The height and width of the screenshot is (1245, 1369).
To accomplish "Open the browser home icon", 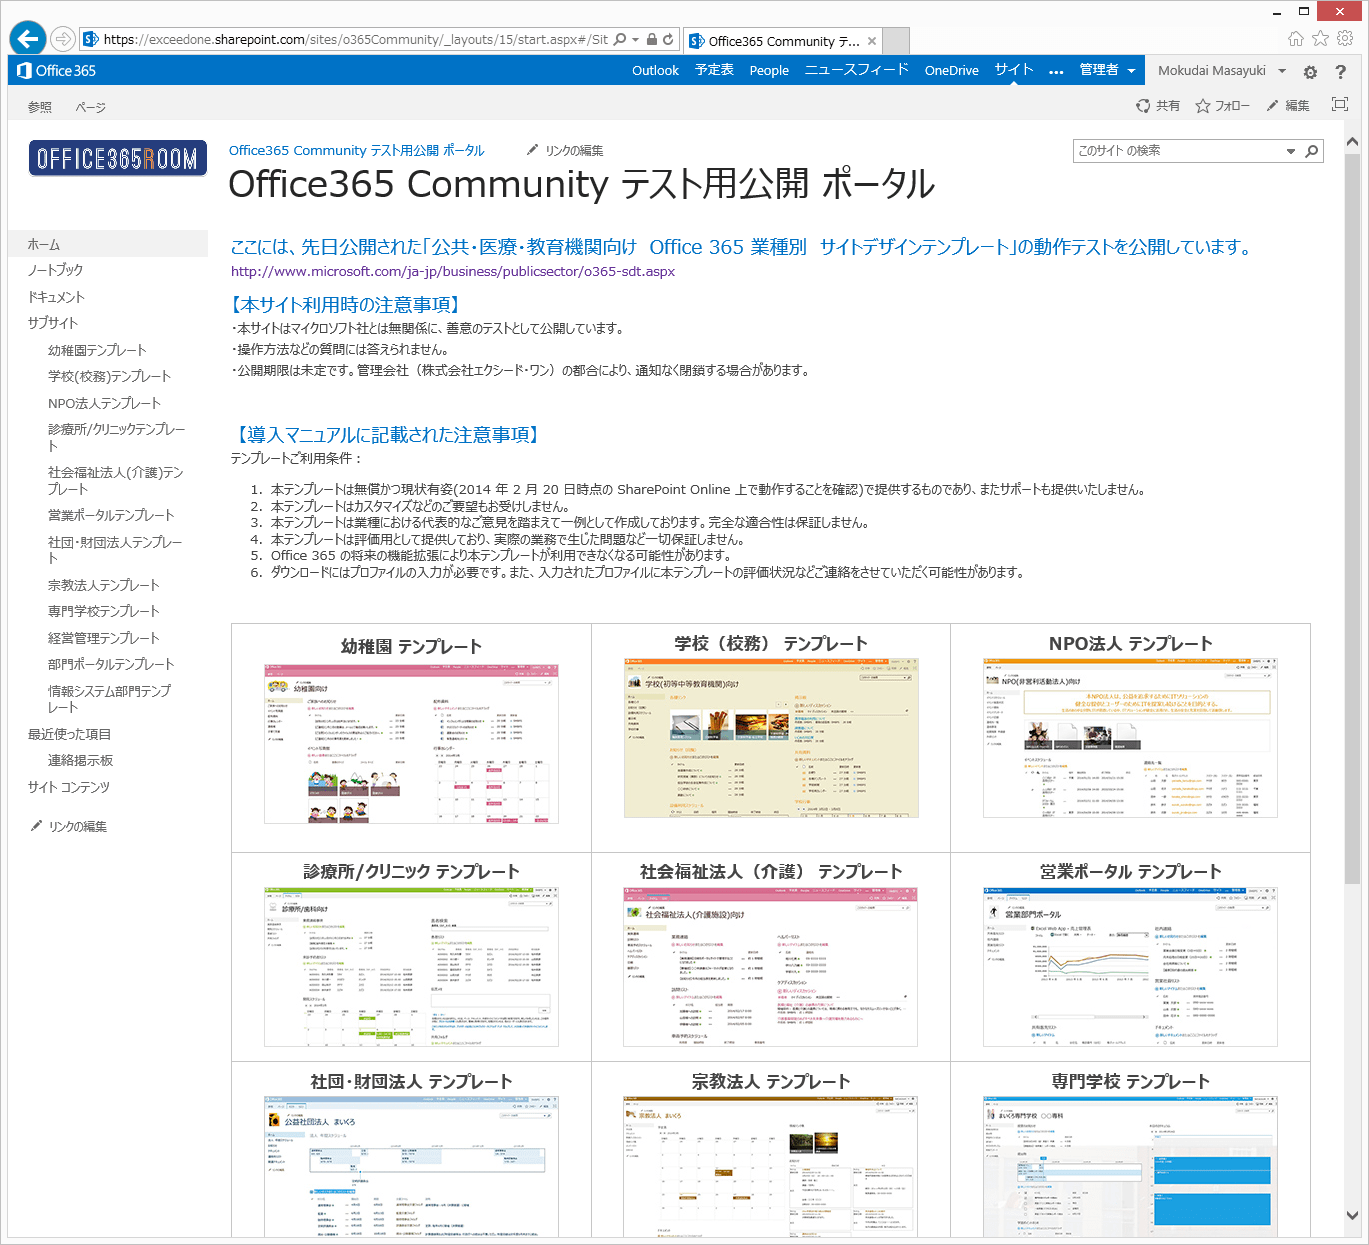I will click(1296, 39).
